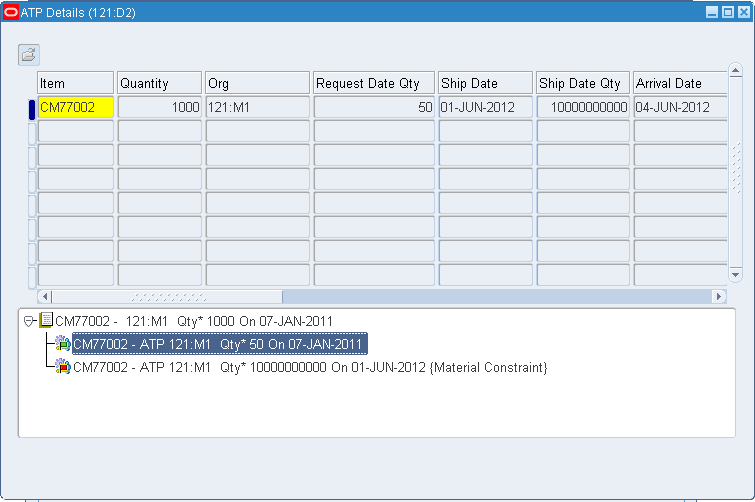Click the Arrival Date column header
This screenshot has width=755, height=502.
[x=680, y=83]
